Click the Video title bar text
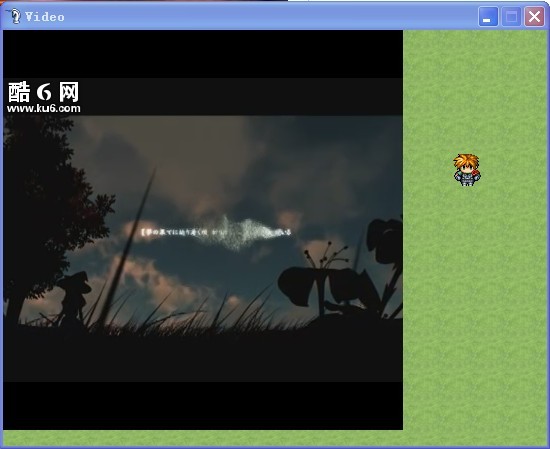The width and height of the screenshot is (550, 449). tap(45, 17)
